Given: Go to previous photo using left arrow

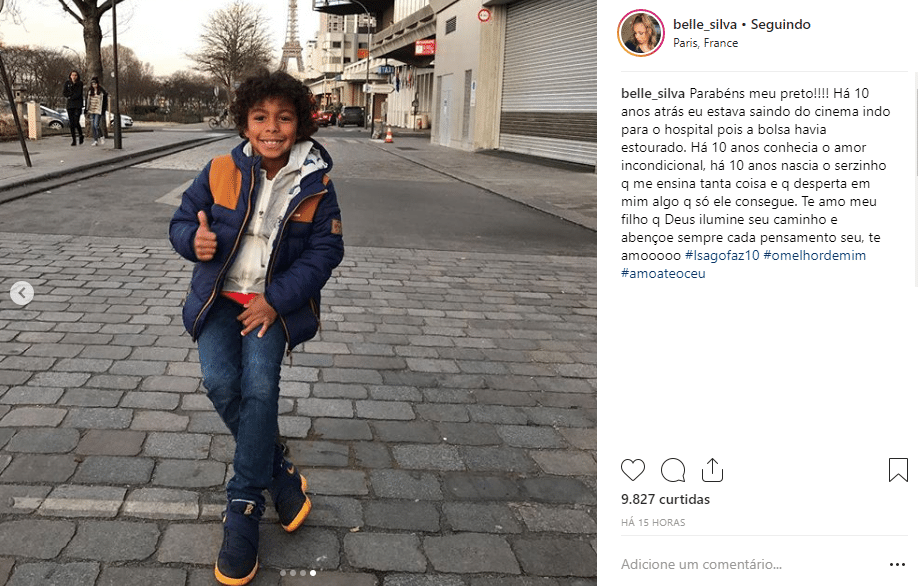Looking at the screenshot, I should point(22,293).
